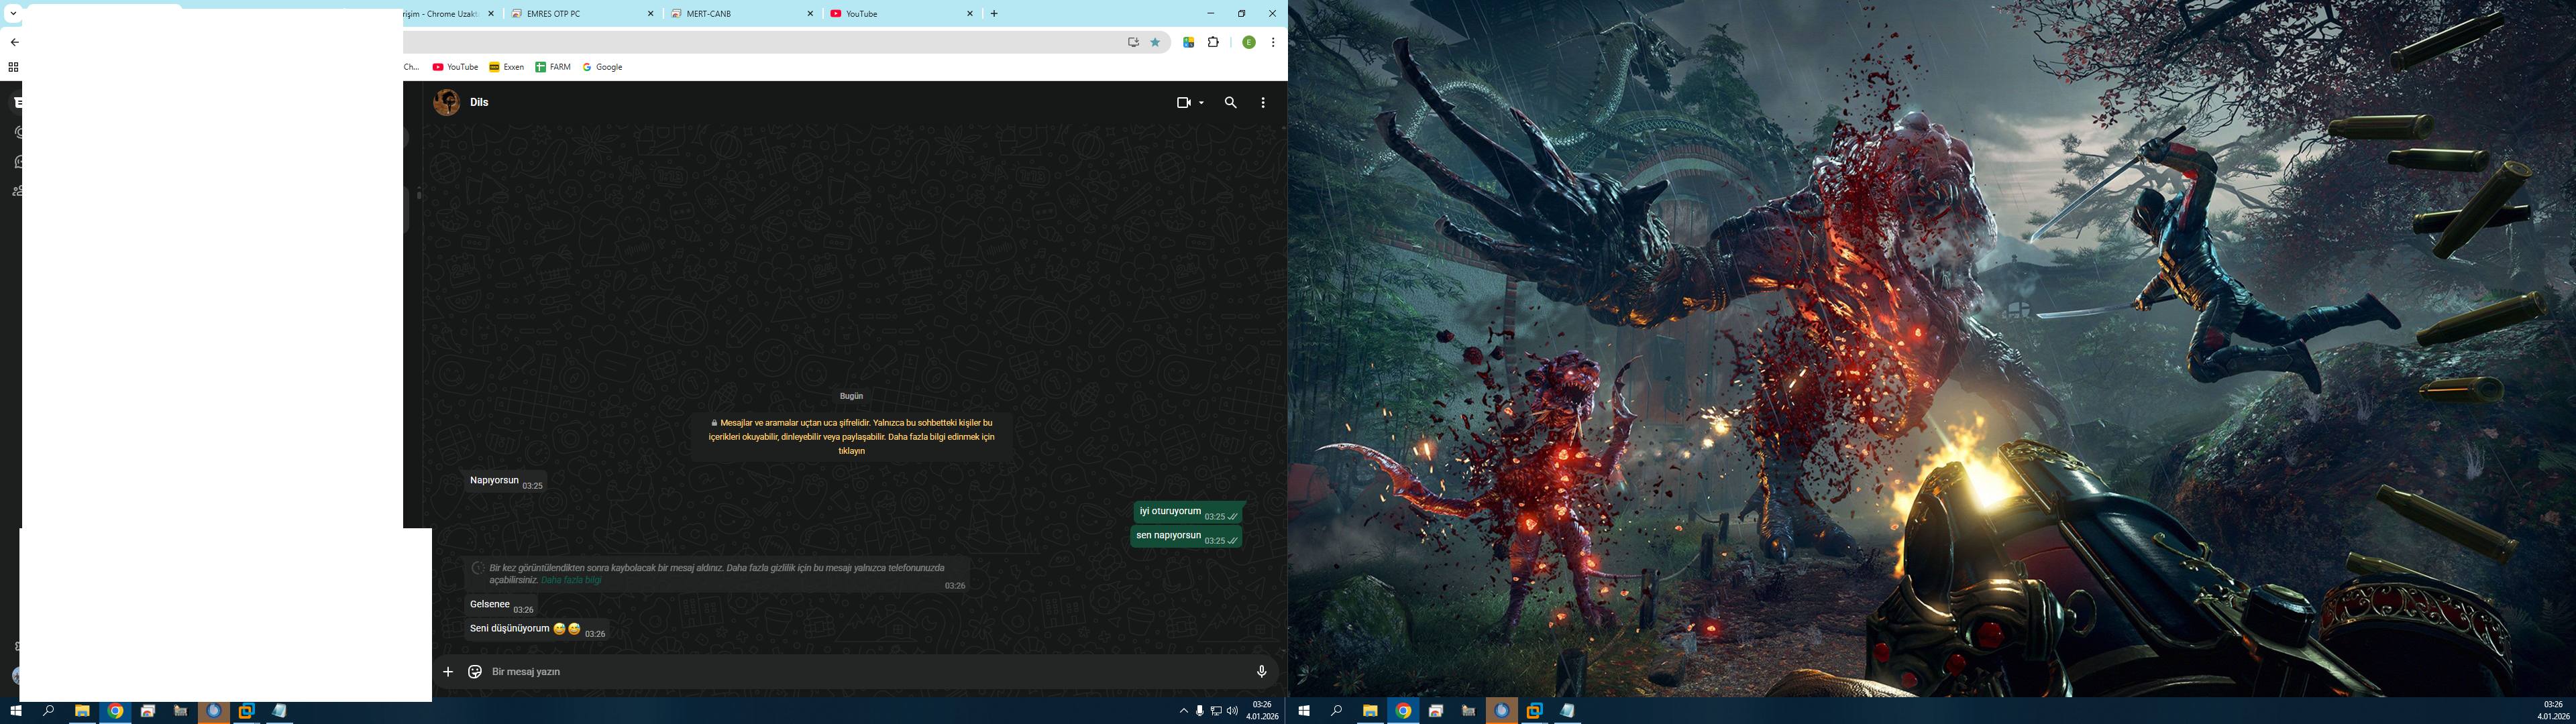
Task: Open Start menu on taskbar below Chrome
Action: click(16, 711)
